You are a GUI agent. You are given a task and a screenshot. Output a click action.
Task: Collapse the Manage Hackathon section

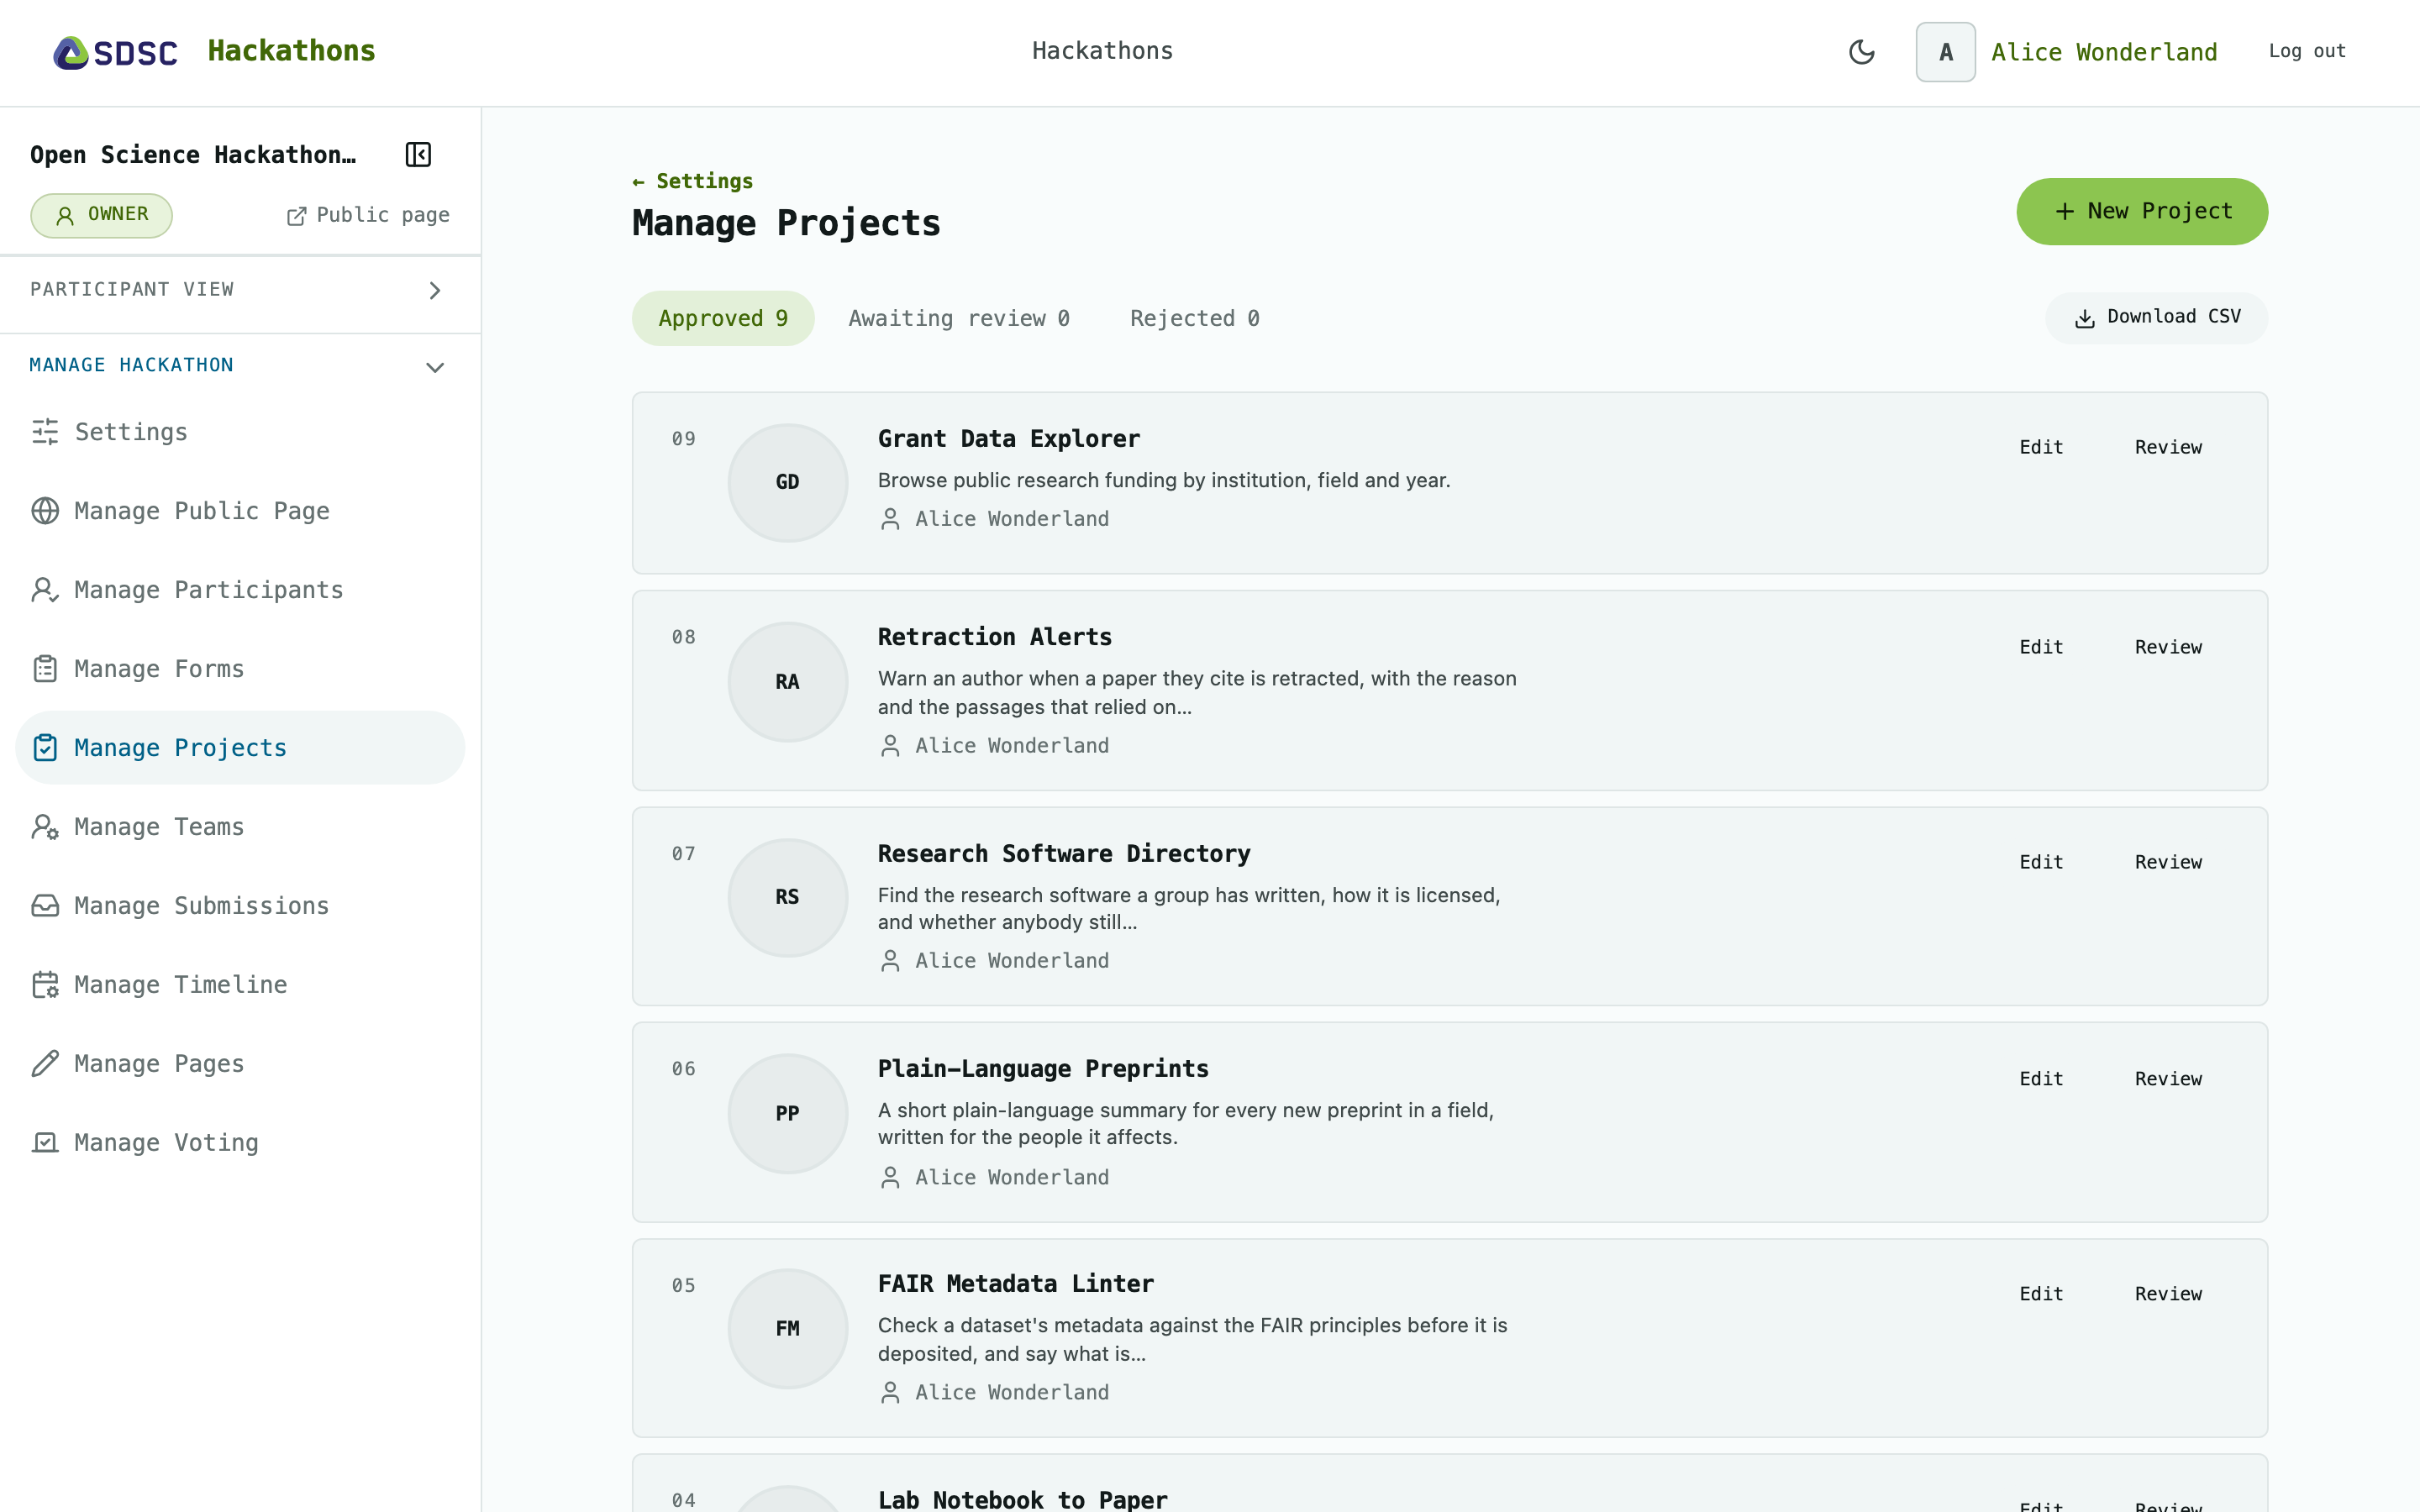pyautogui.click(x=240, y=366)
